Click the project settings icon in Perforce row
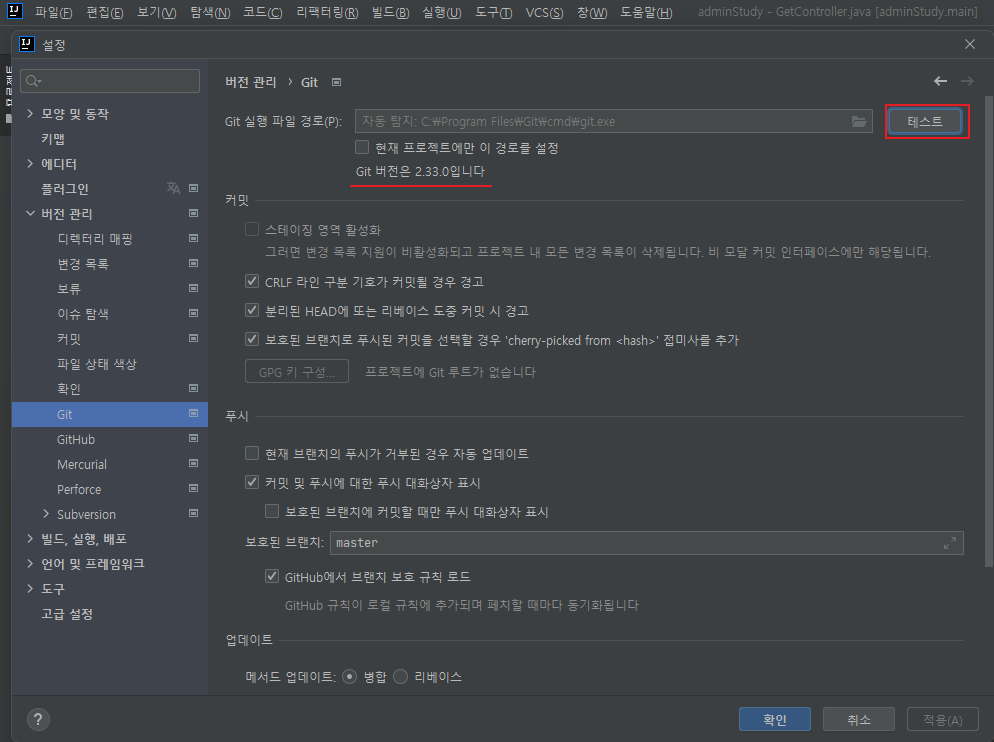 (193, 488)
